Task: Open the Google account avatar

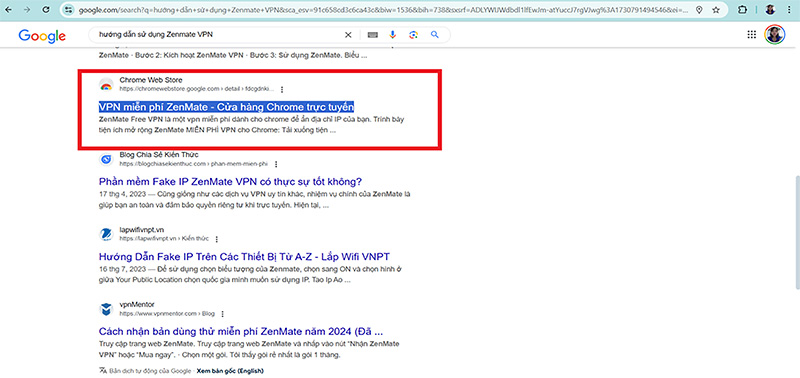Action: 774,35
